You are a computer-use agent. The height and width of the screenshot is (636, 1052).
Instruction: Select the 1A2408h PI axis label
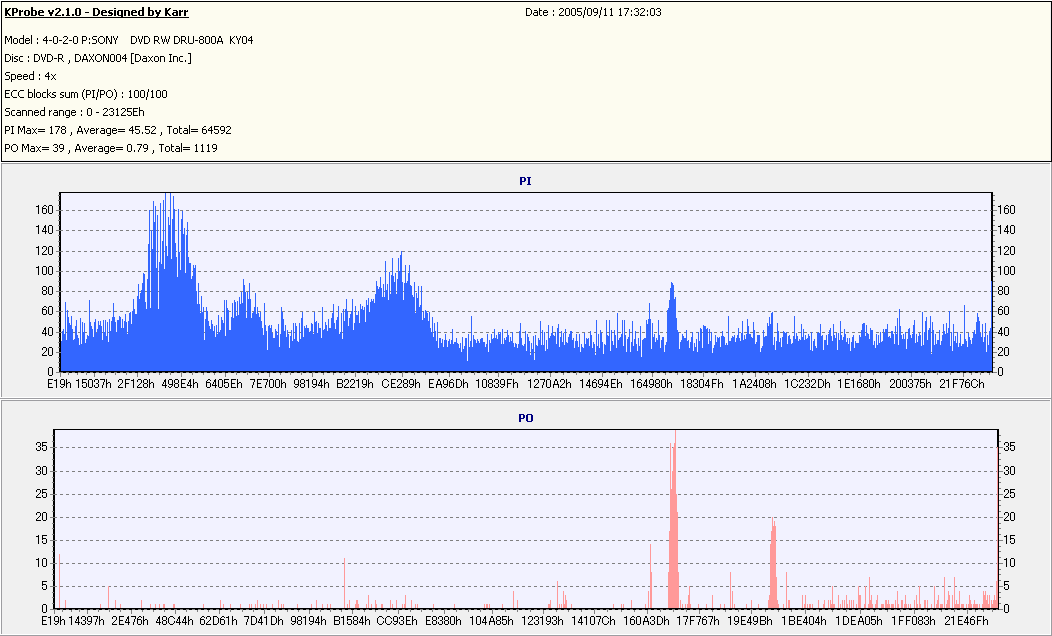pos(754,384)
